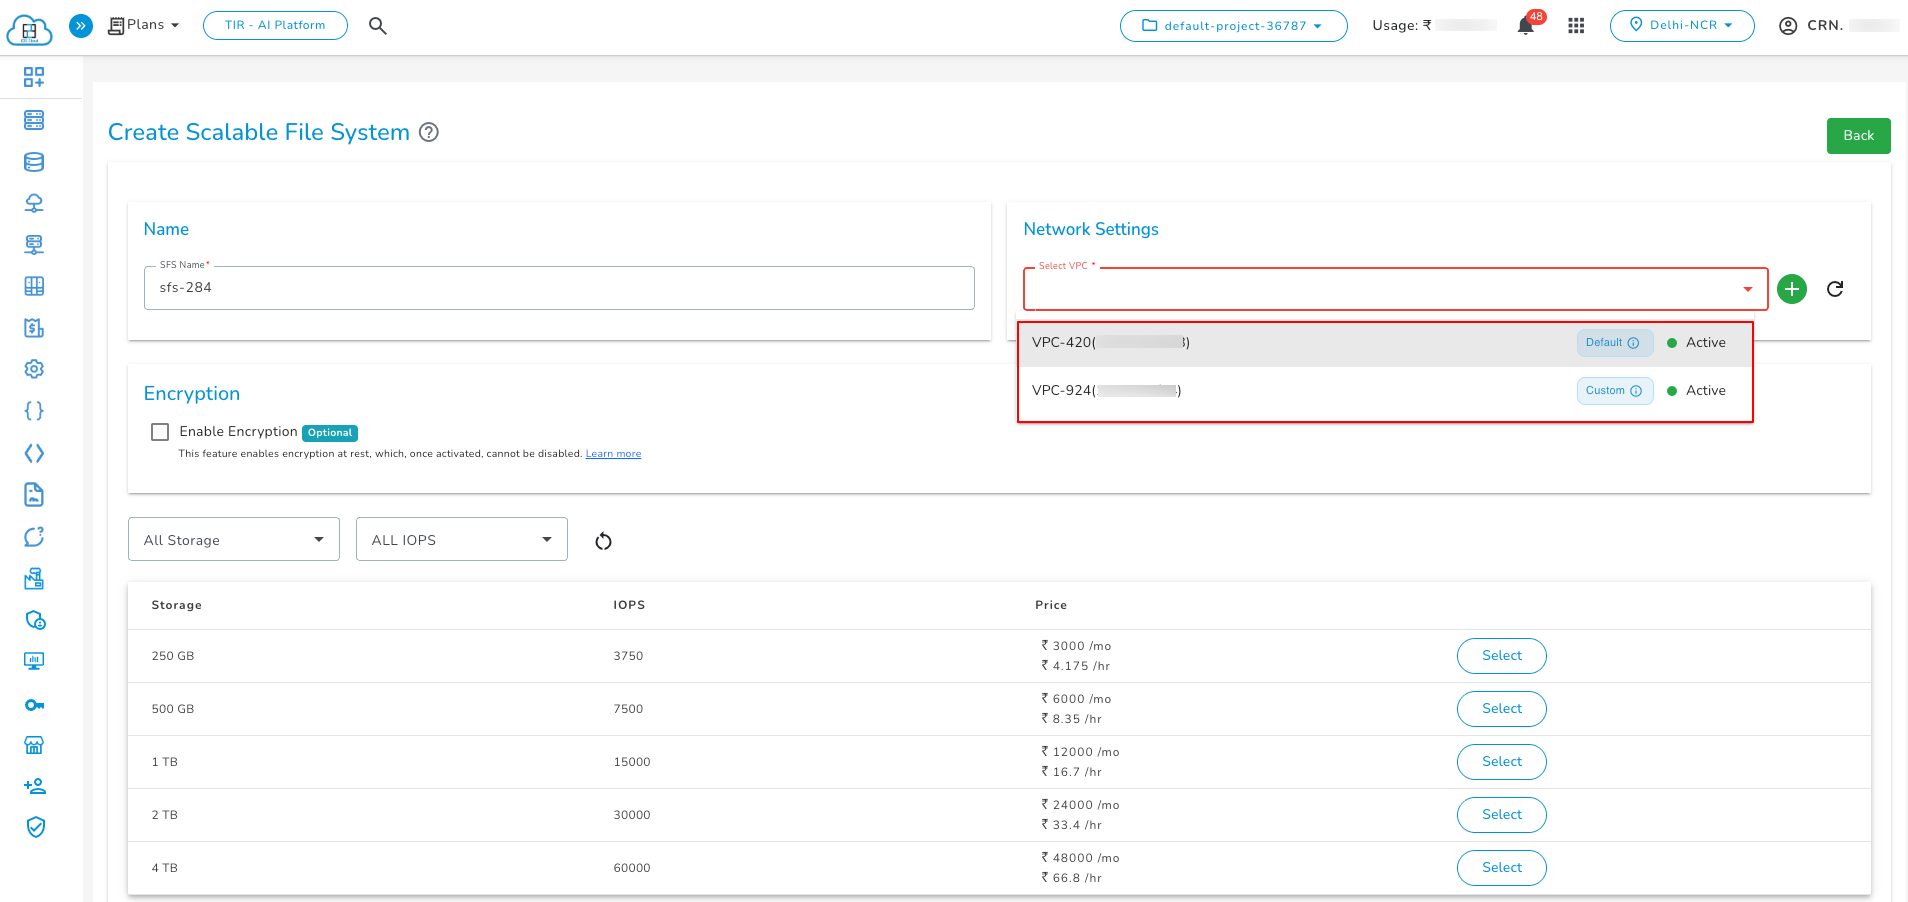Click the reset filters icon near storage dropdowns
Screen dimensions: 1908x902
(x=603, y=540)
